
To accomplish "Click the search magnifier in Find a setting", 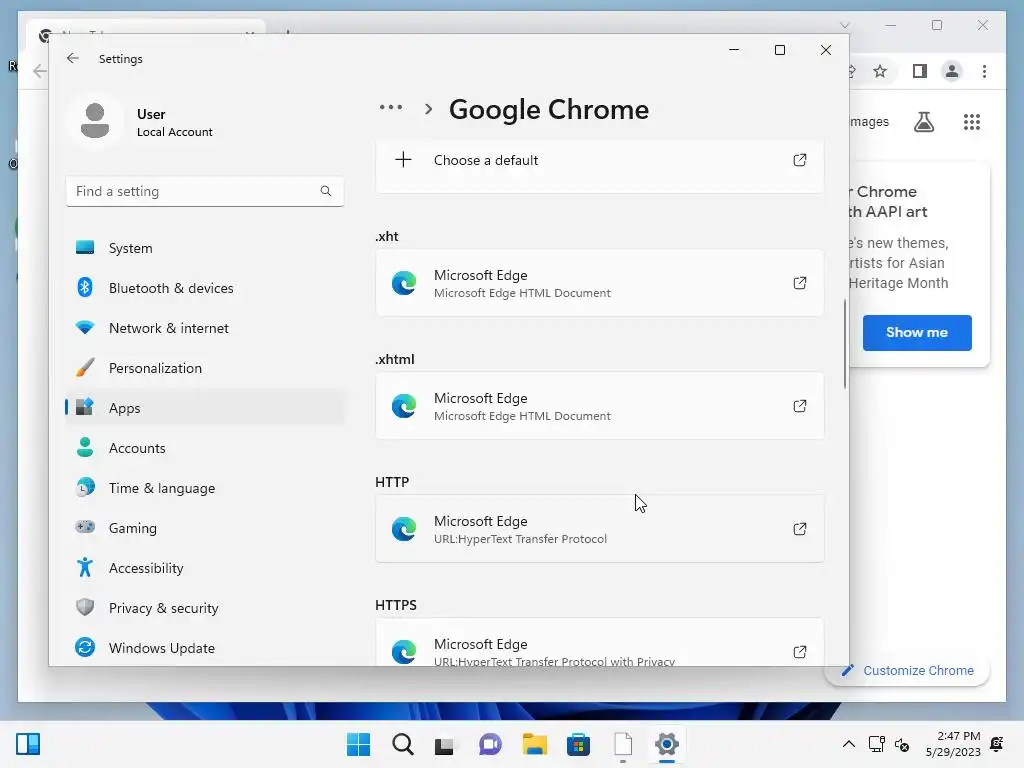I will [x=325, y=191].
